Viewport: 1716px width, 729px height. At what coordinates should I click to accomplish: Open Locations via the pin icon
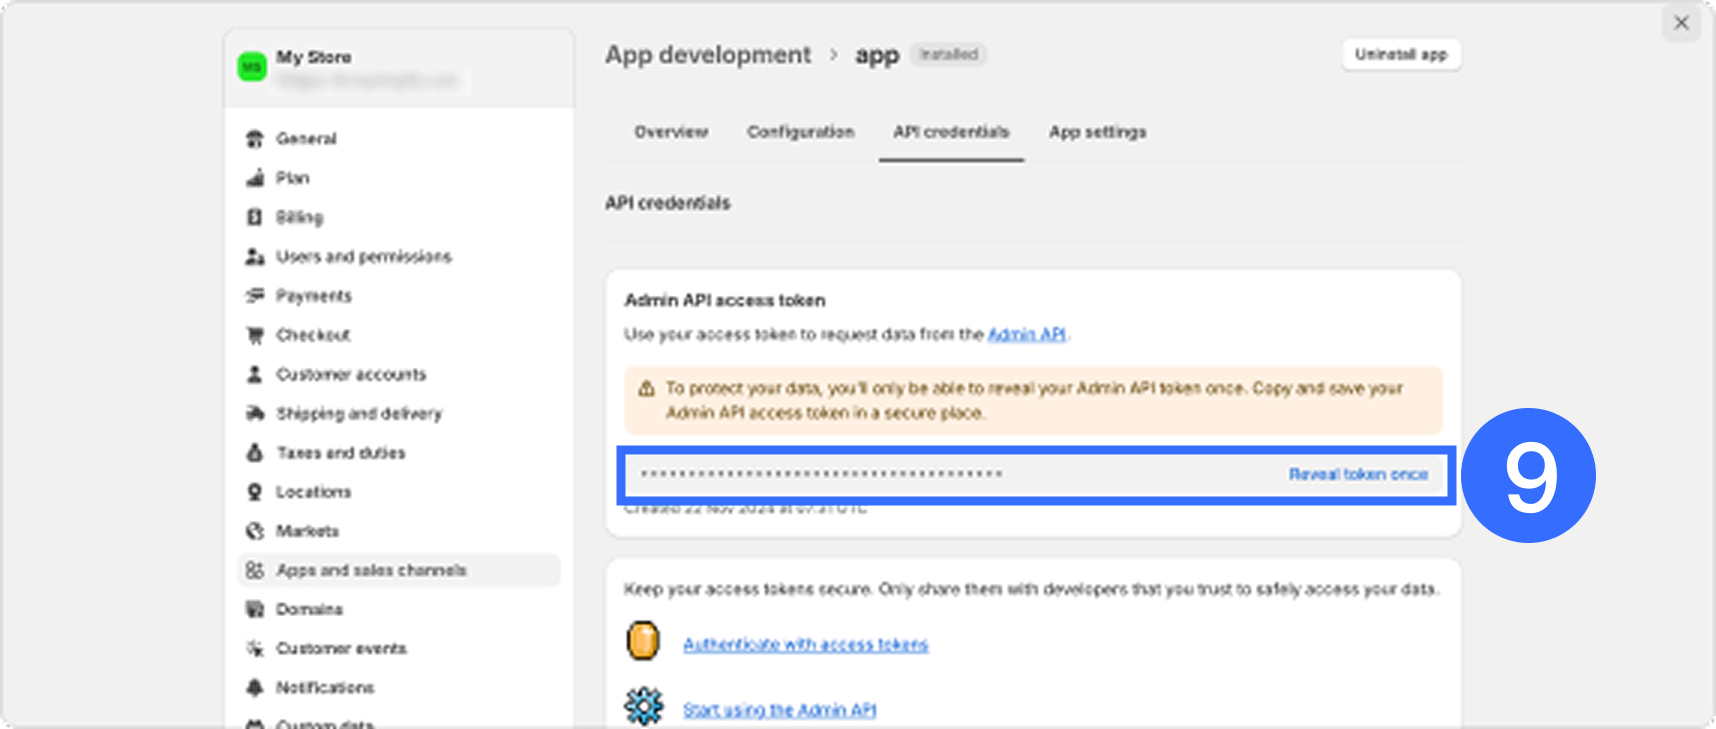click(255, 492)
